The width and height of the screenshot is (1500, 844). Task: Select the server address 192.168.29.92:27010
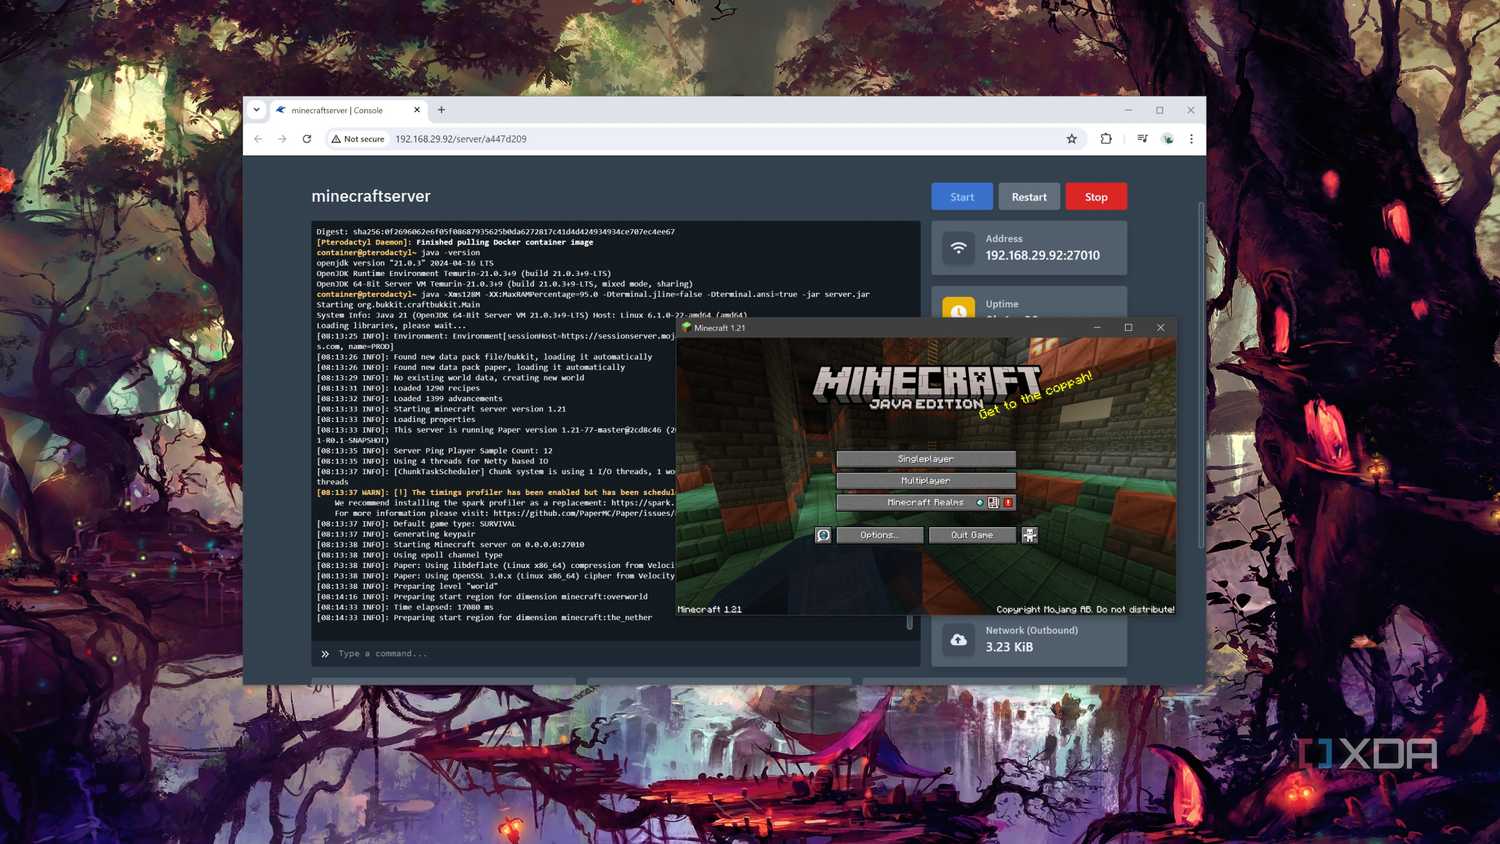coord(1043,256)
